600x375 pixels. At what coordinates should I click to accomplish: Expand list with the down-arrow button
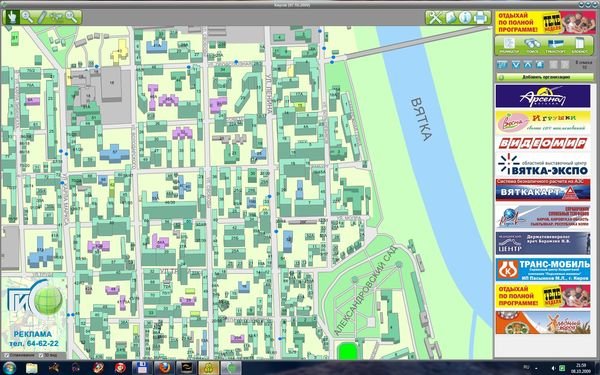pos(516,65)
